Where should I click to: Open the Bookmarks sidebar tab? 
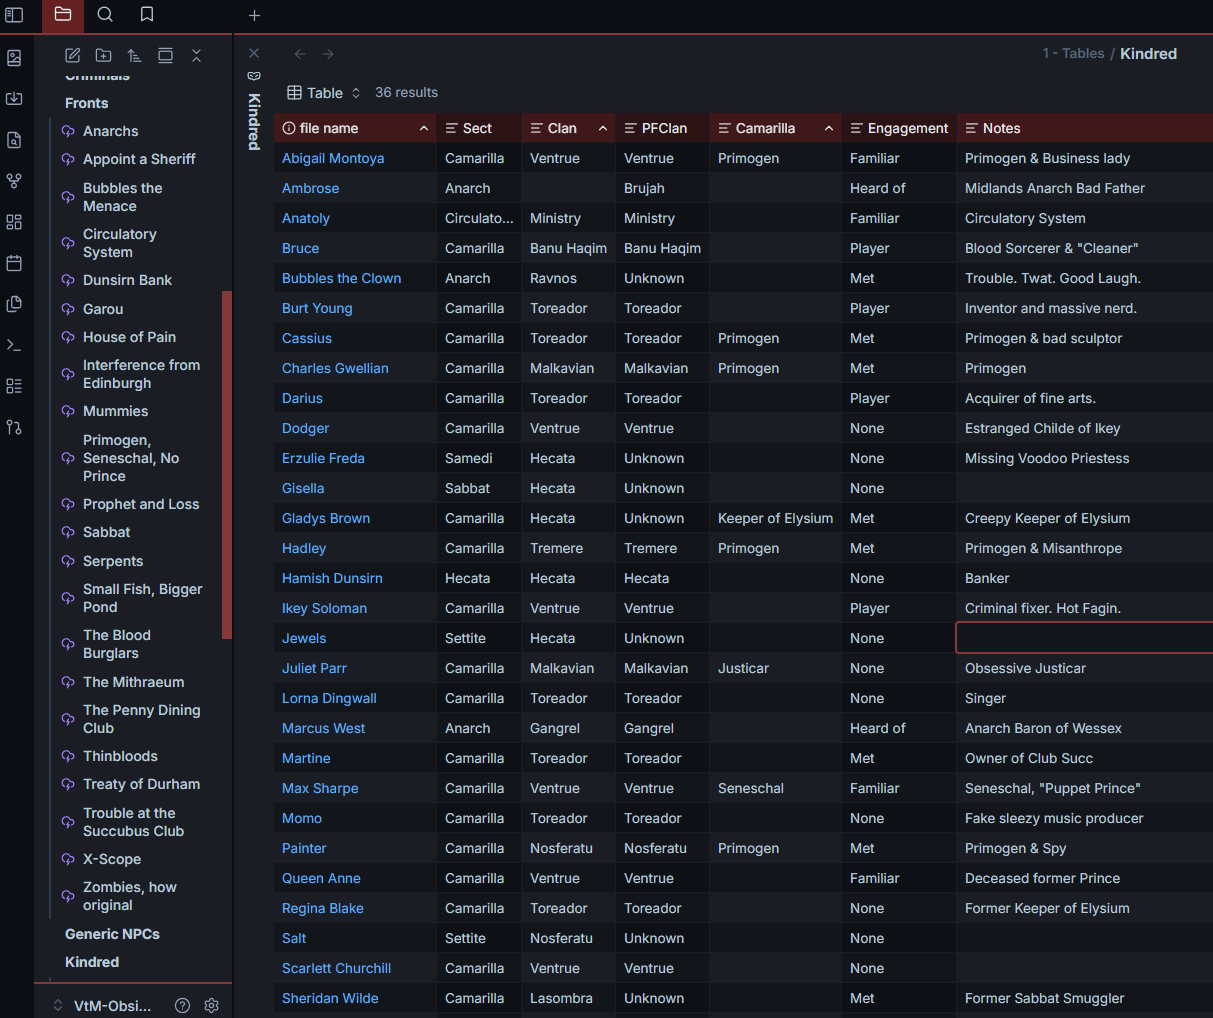tap(147, 15)
